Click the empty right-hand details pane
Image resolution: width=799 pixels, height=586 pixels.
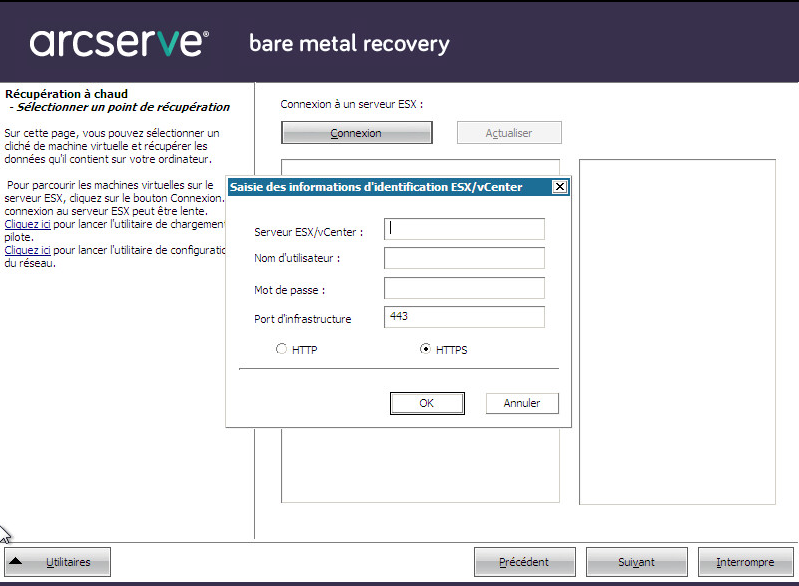pyautogui.click(x=677, y=332)
